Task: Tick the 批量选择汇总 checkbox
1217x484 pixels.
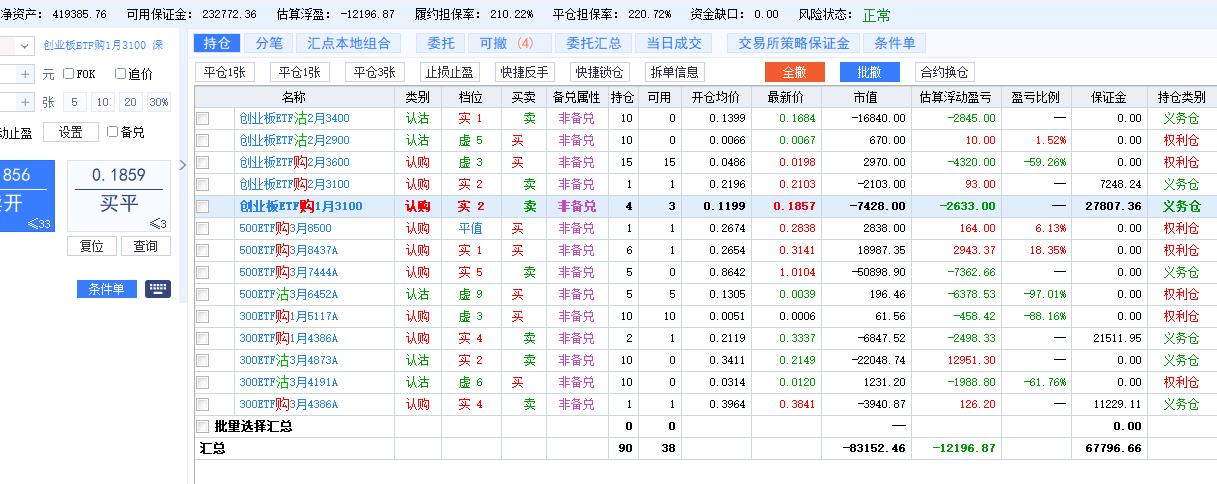Action: pos(203,426)
